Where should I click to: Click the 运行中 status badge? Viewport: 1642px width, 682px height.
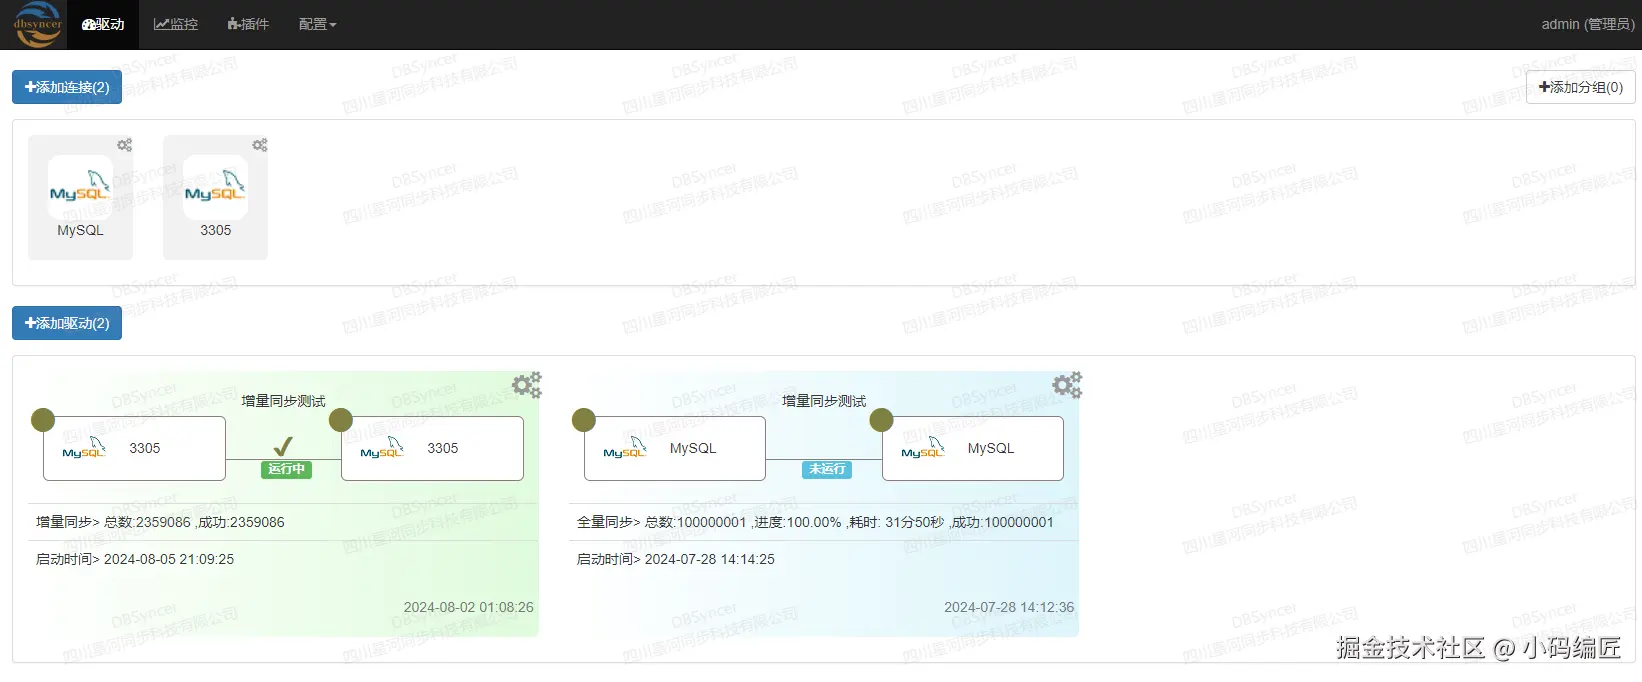click(286, 469)
